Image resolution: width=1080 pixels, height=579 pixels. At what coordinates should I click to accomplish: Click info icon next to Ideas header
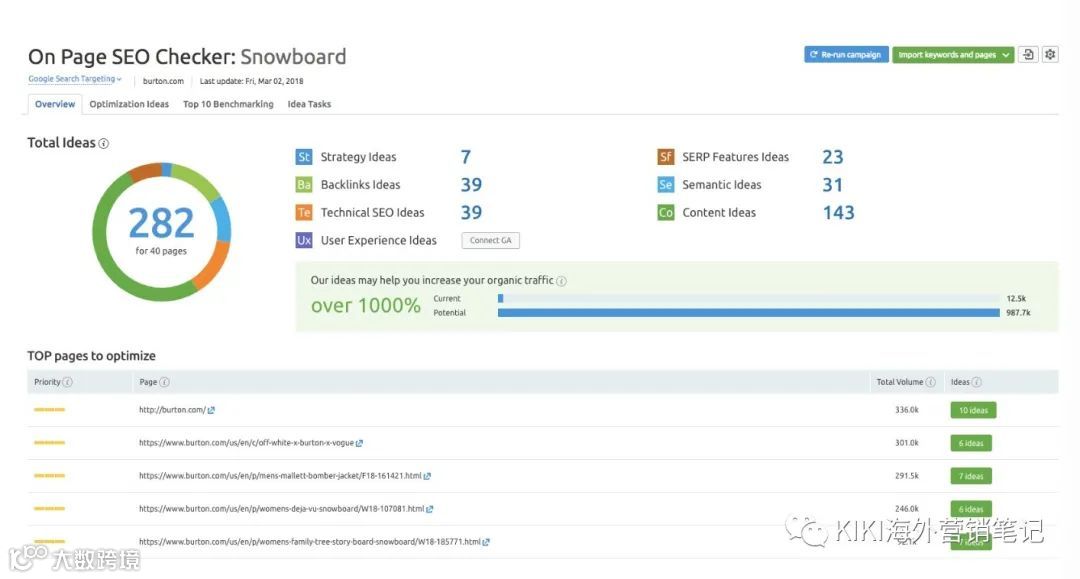click(x=977, y=382)
